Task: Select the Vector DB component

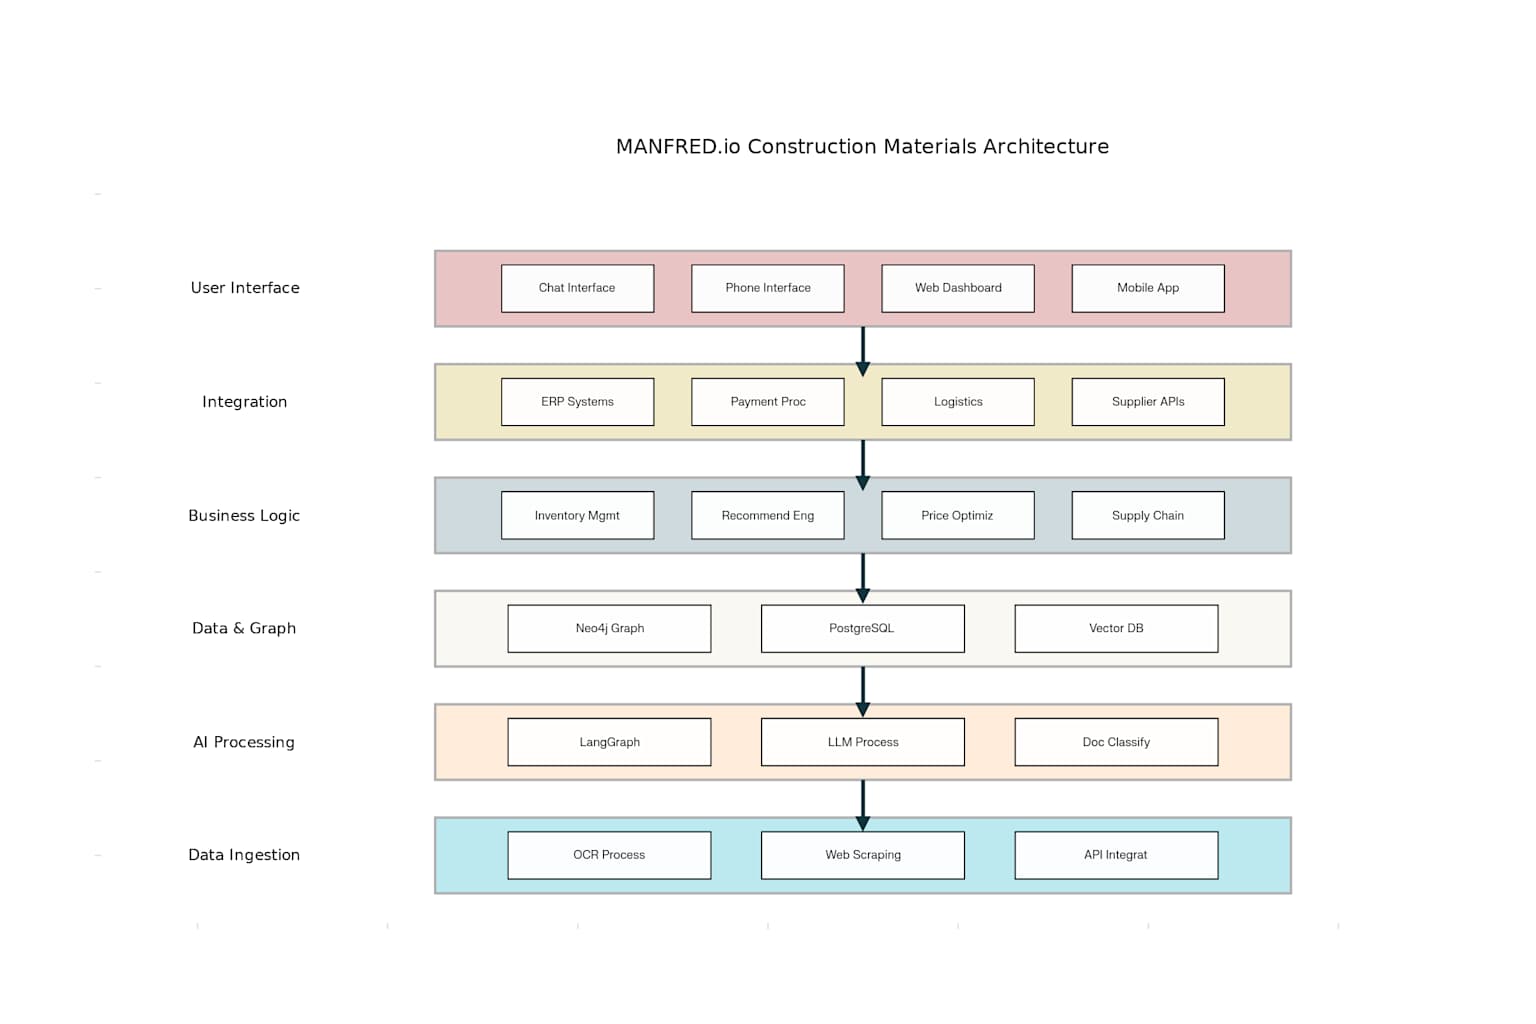Action: (x=1115, y=628)
